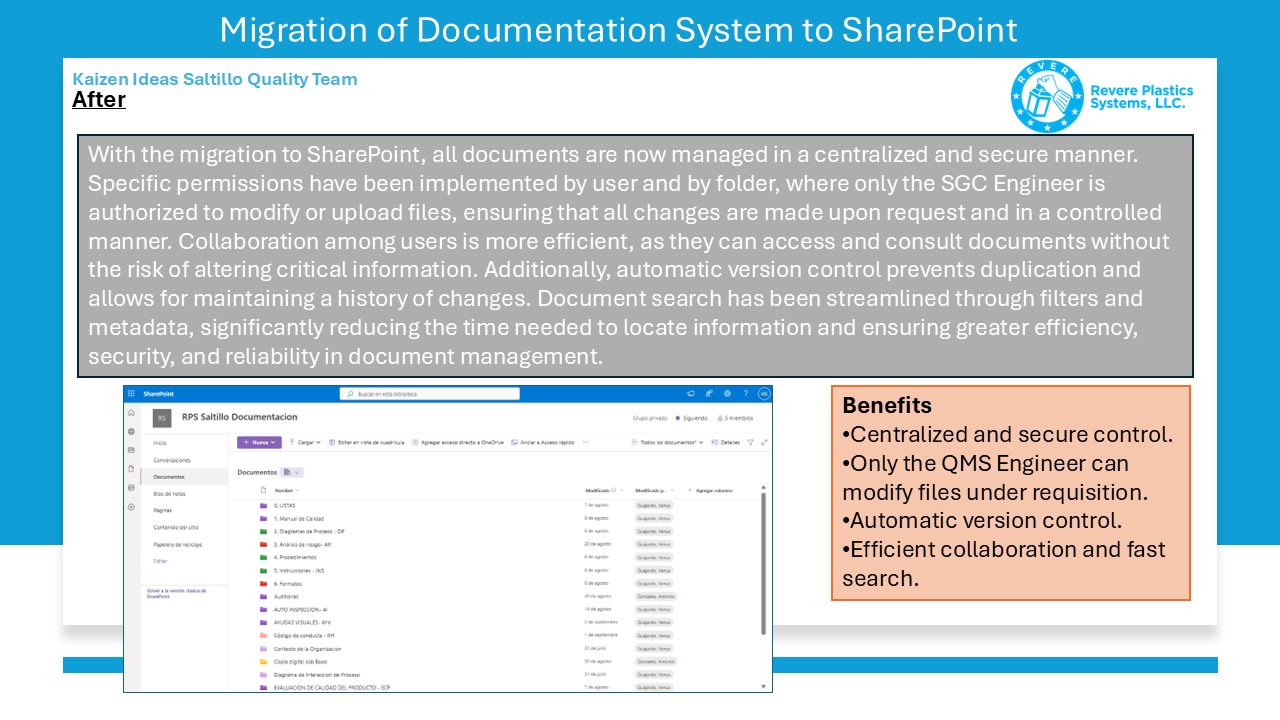Toggle the Detalles pane button
Viewport: 1280px width, 720px height.
coord(726,442)
